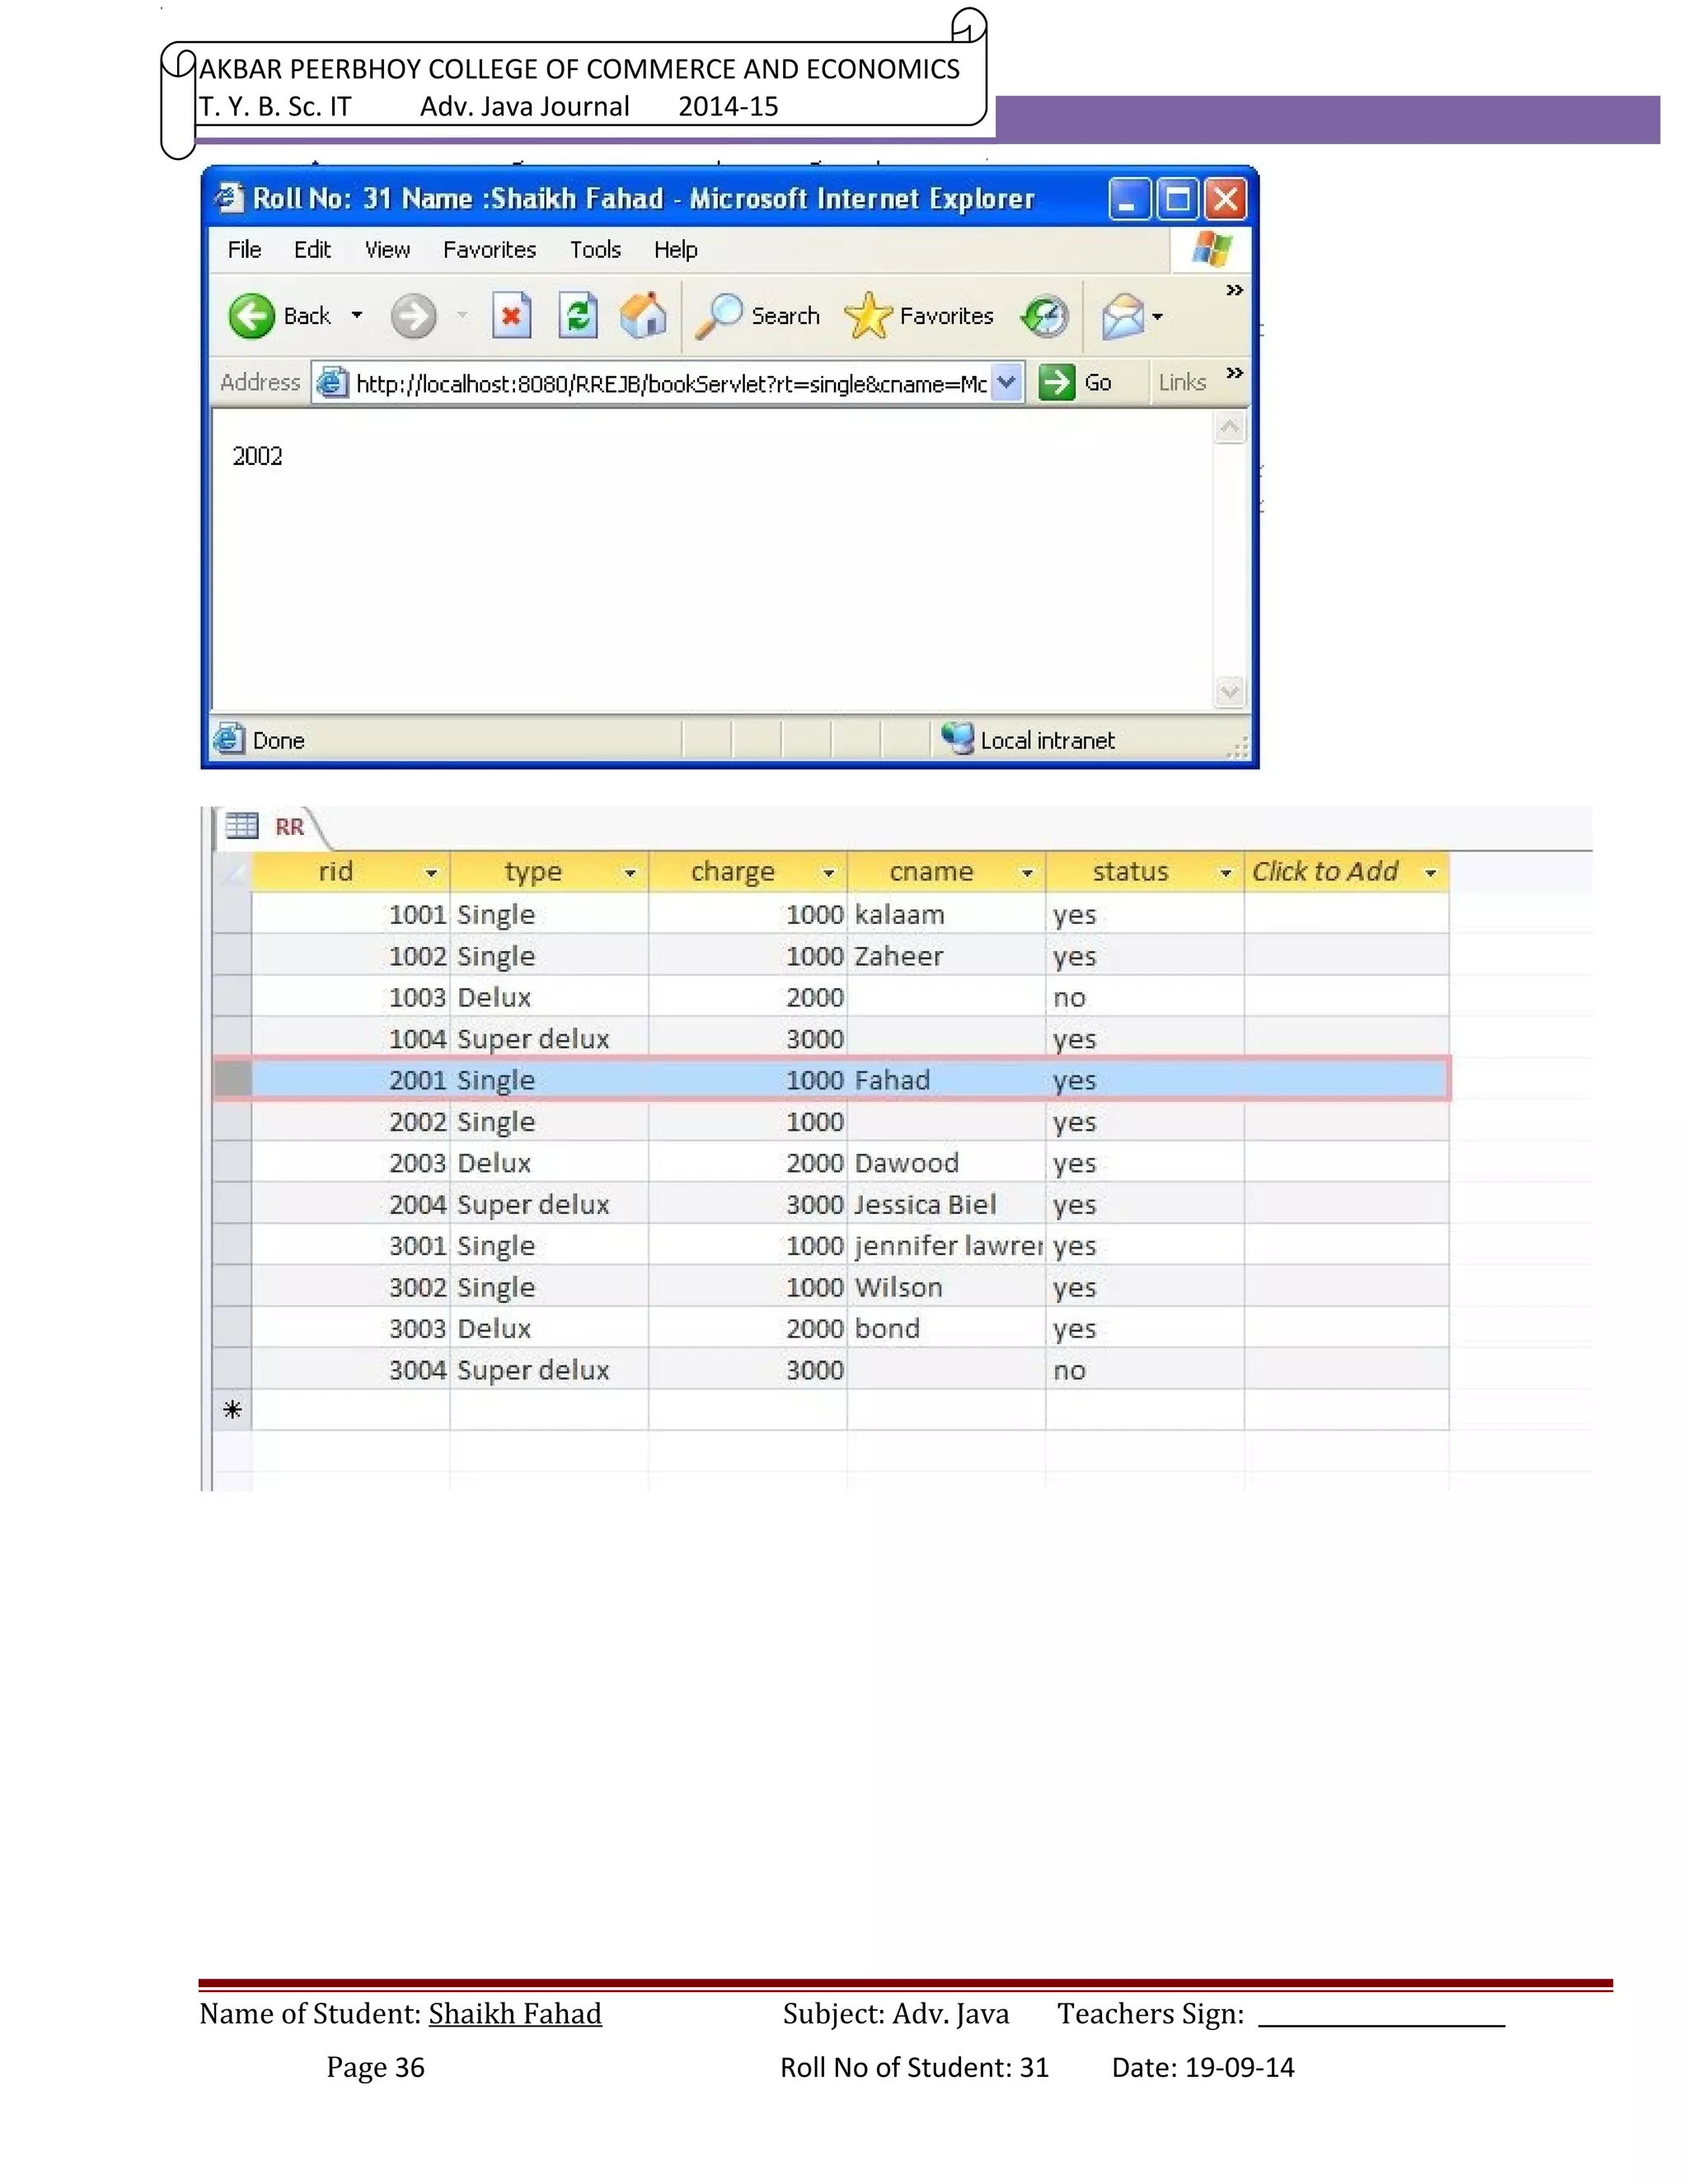Switch to the RR table tab

click(x=289, y=827)
